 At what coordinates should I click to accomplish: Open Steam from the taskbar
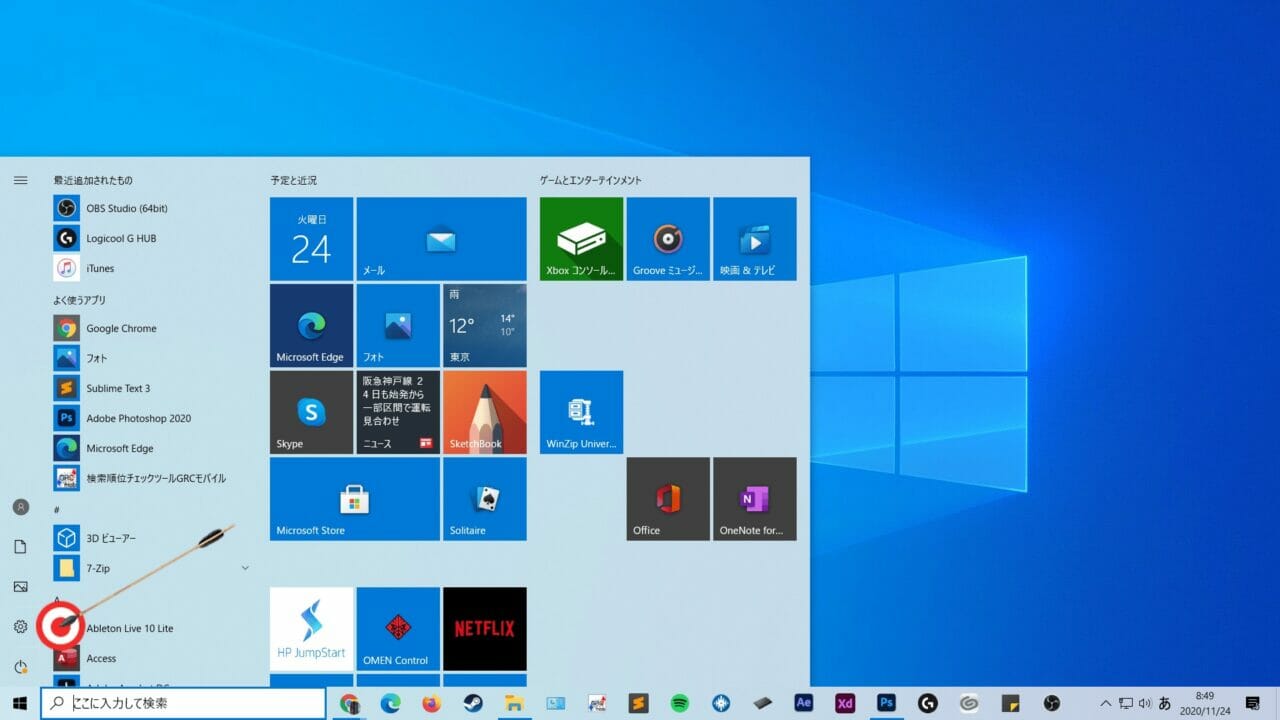[473, 703]
